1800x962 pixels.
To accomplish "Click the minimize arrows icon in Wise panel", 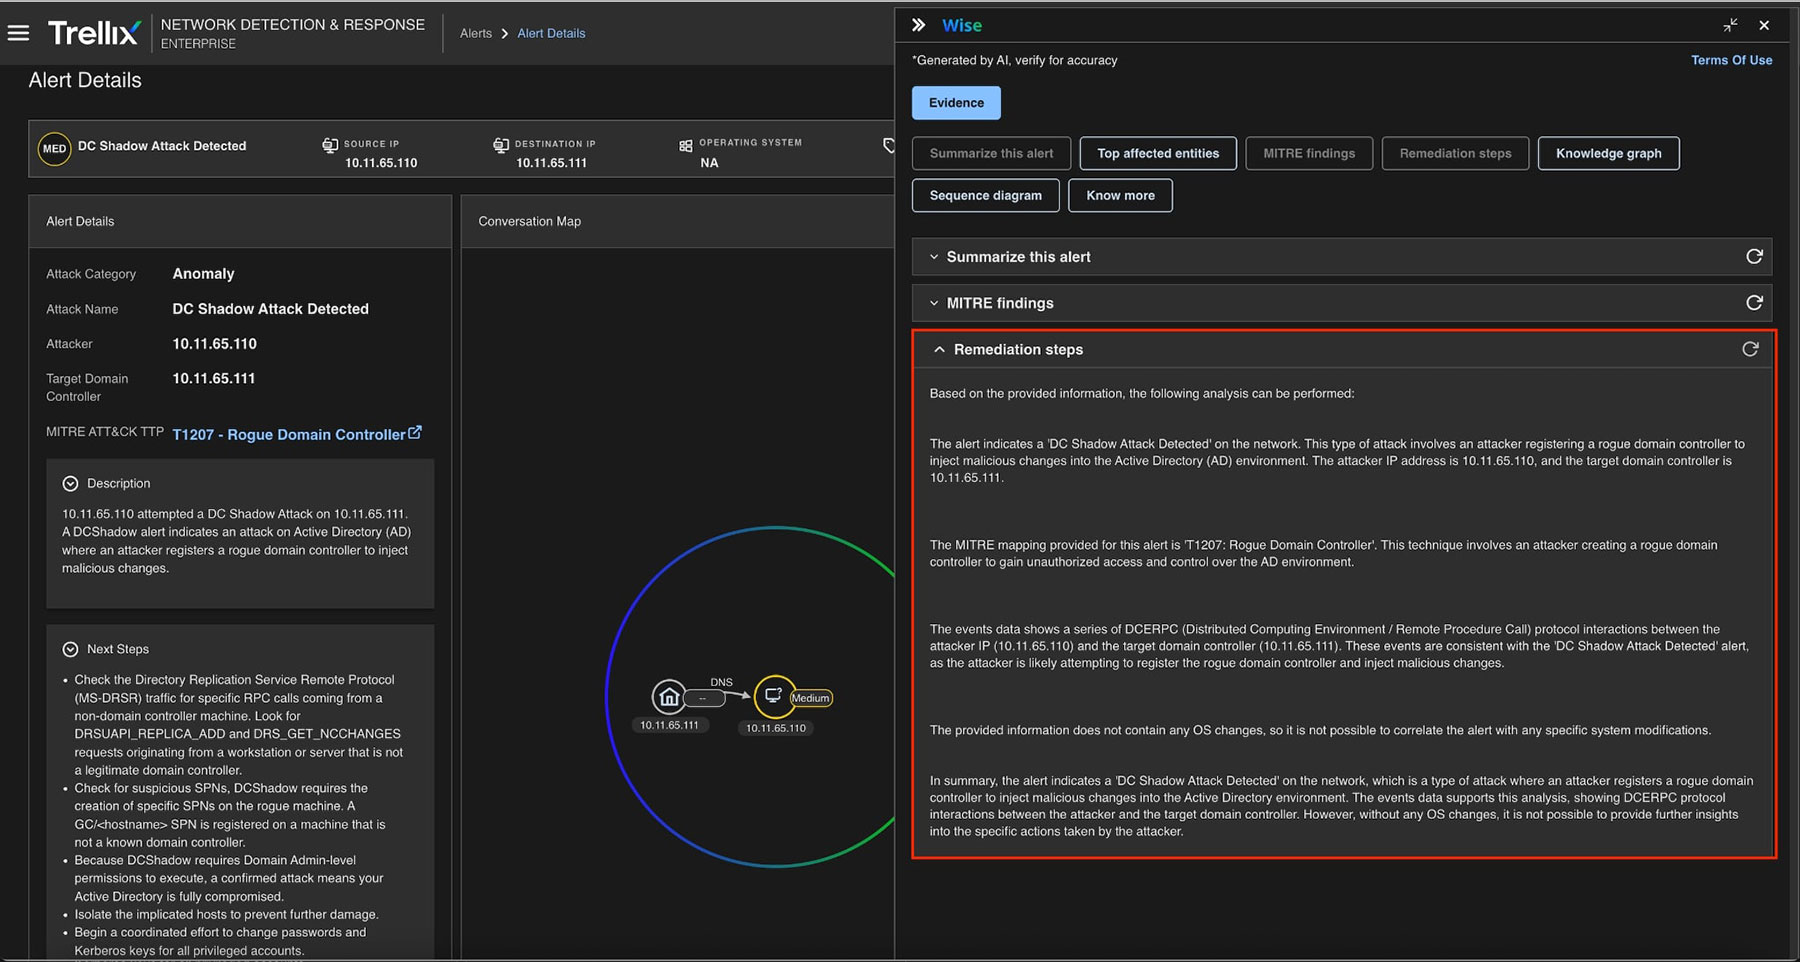I will point(1730,25).
